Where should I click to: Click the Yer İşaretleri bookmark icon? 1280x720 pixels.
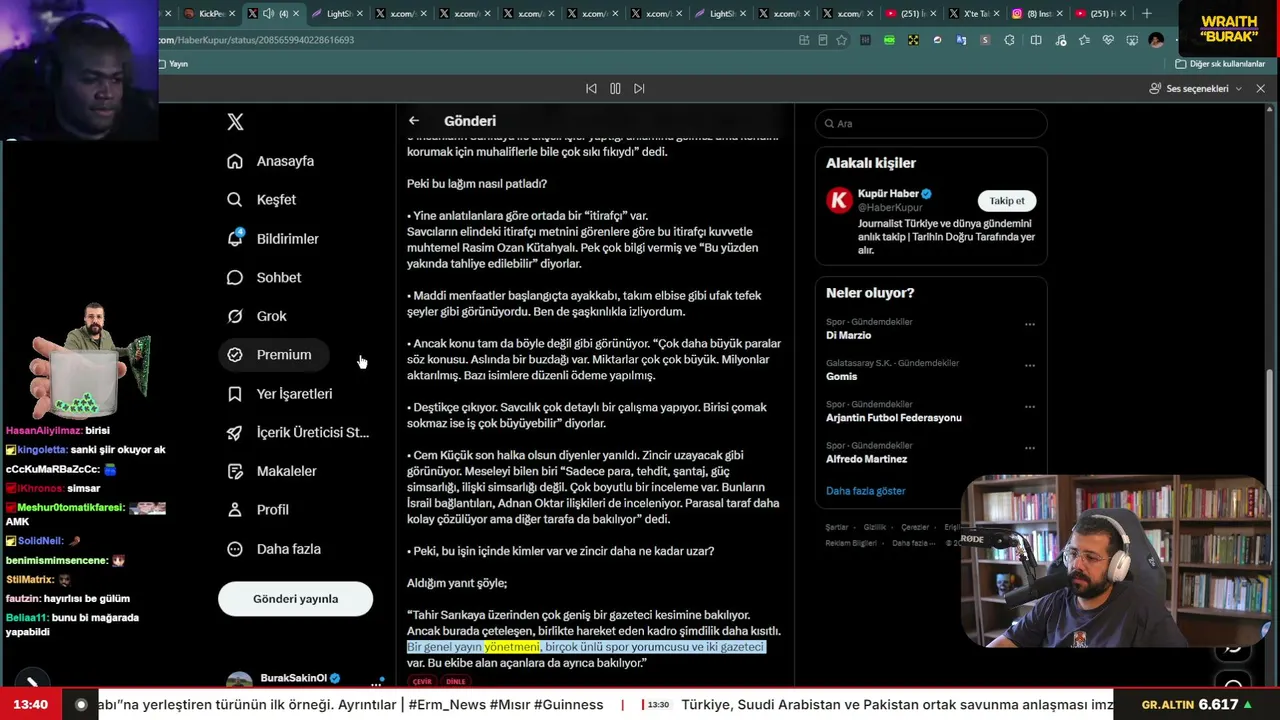[x=235, y=394]
